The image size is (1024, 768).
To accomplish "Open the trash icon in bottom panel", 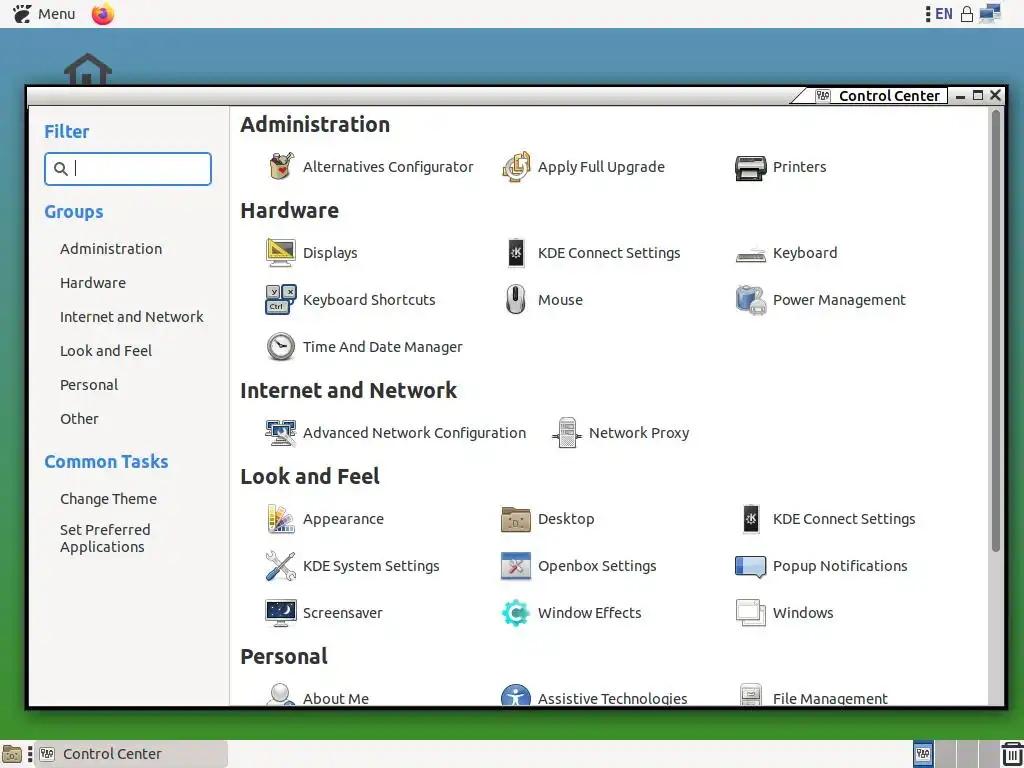I will click(1012, 754).
